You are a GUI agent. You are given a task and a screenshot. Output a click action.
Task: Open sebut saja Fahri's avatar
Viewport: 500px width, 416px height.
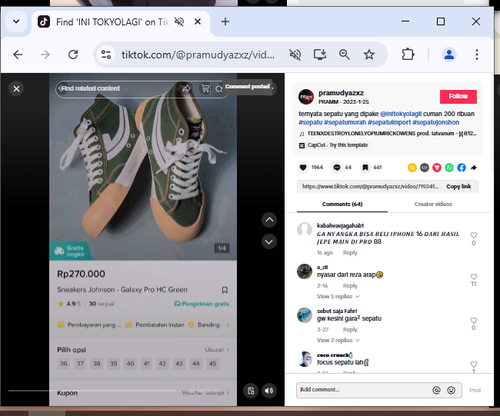[x=304, y=315]
